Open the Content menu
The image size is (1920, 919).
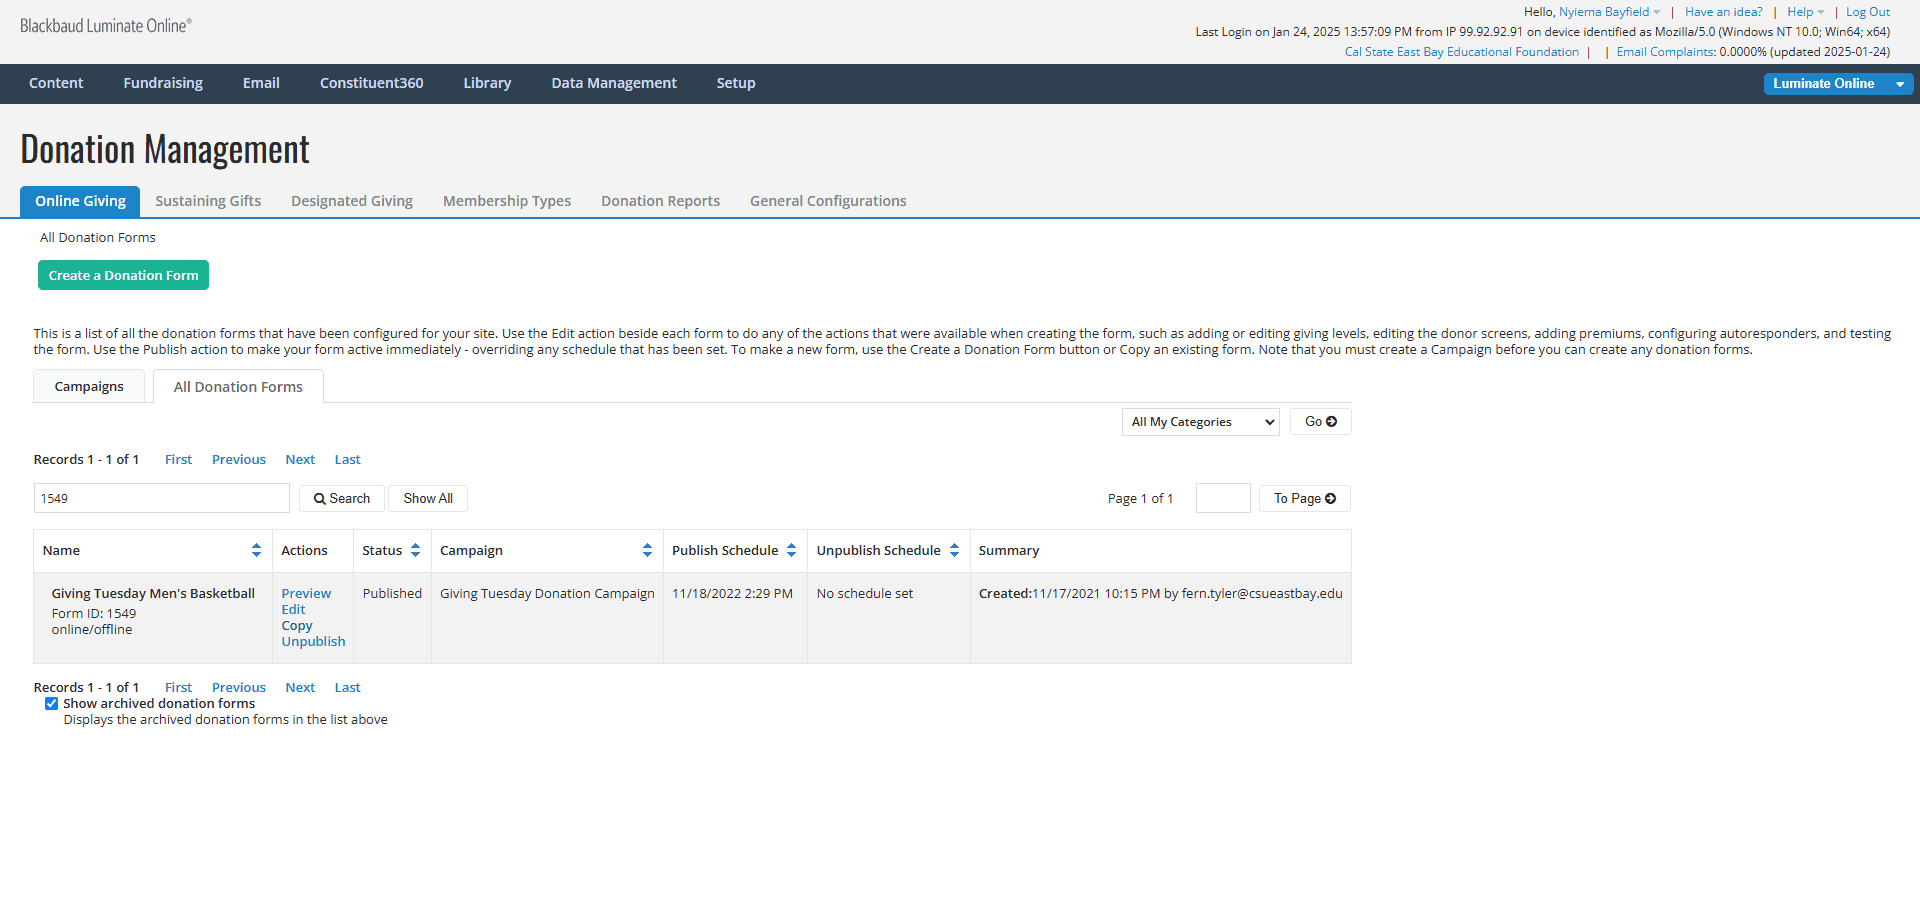click(x=56, y=83)
